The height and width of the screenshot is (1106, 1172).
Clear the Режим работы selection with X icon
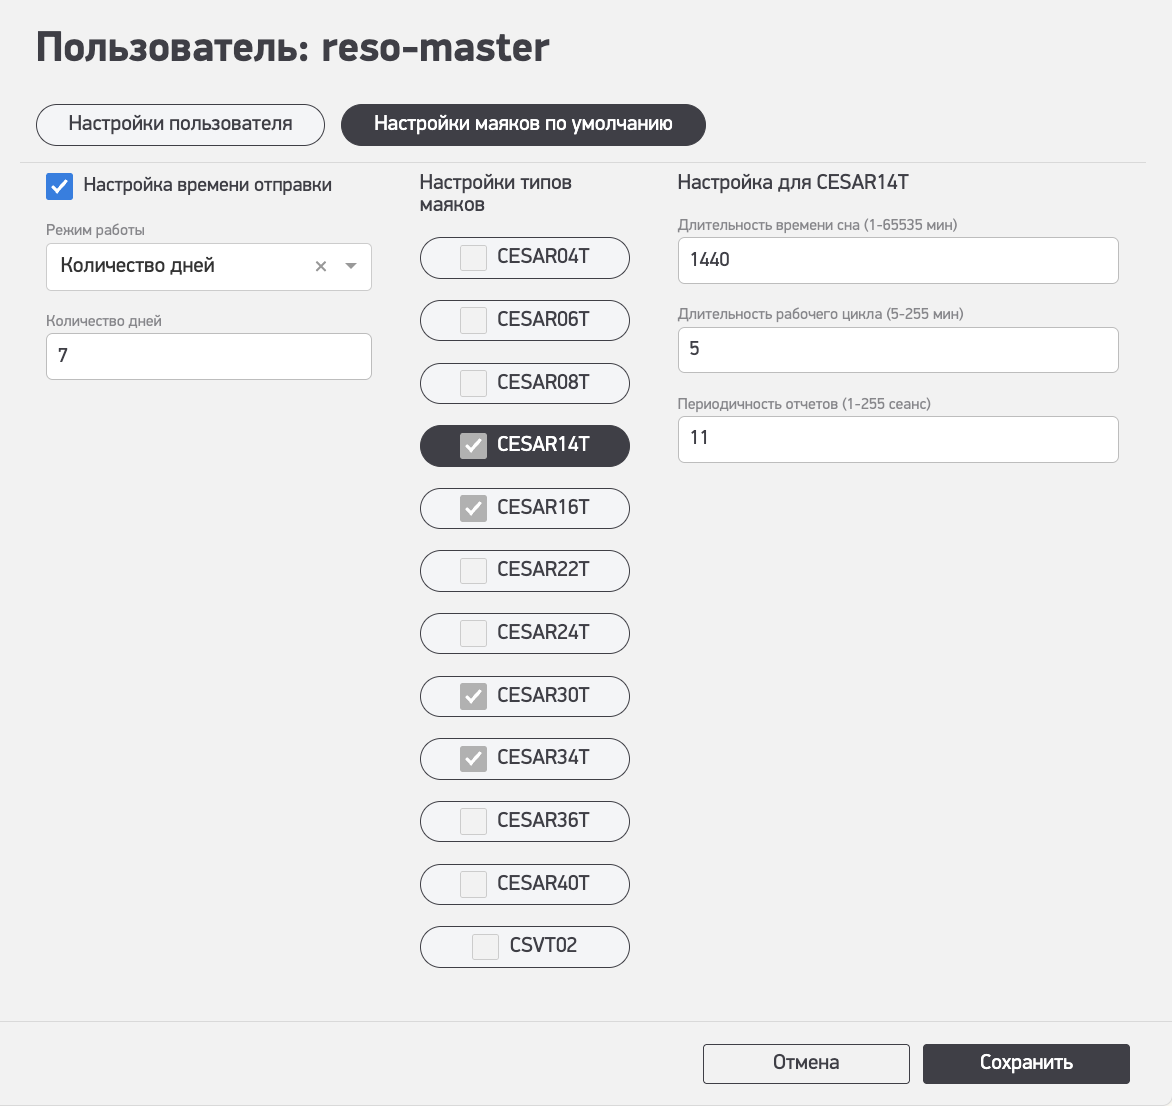coord(321,267)
